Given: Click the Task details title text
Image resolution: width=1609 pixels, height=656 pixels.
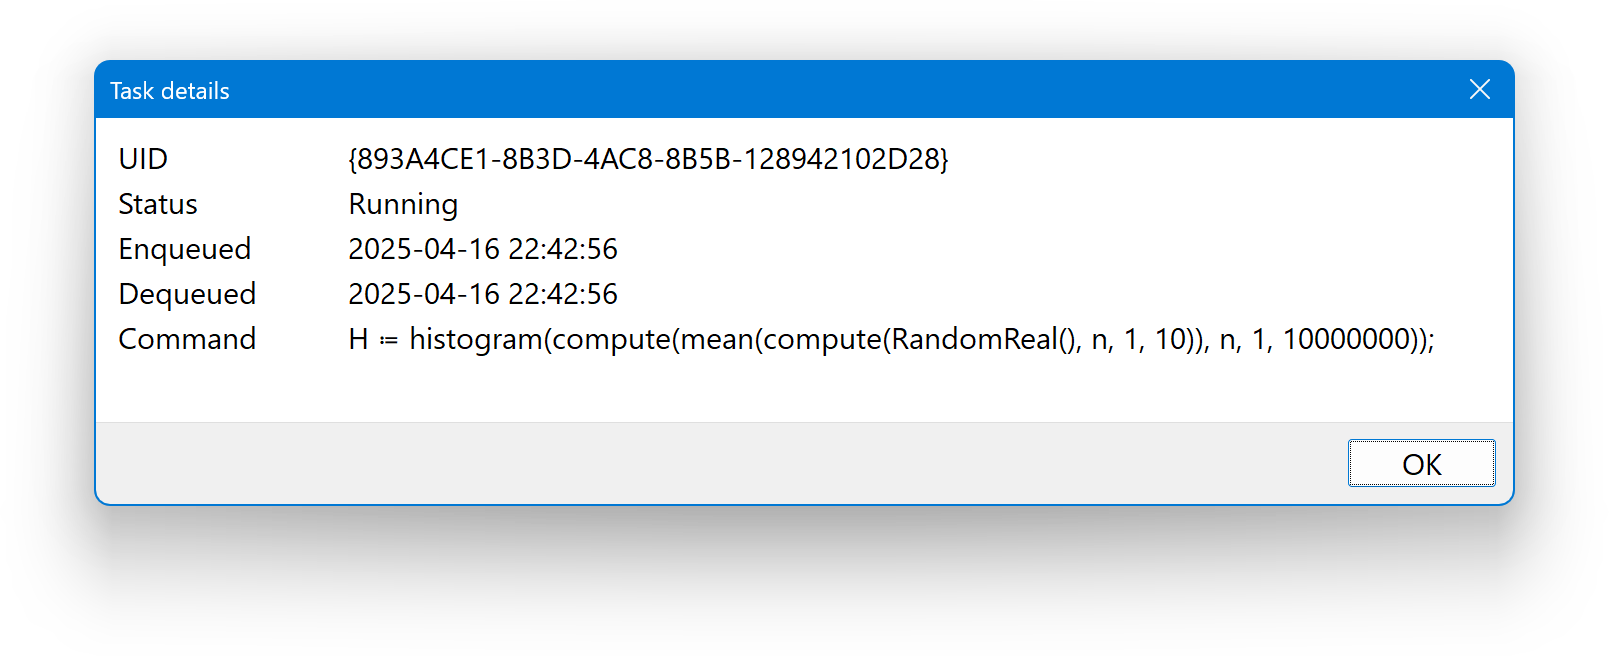Looking at the screenshot, I should coord(170,91).
